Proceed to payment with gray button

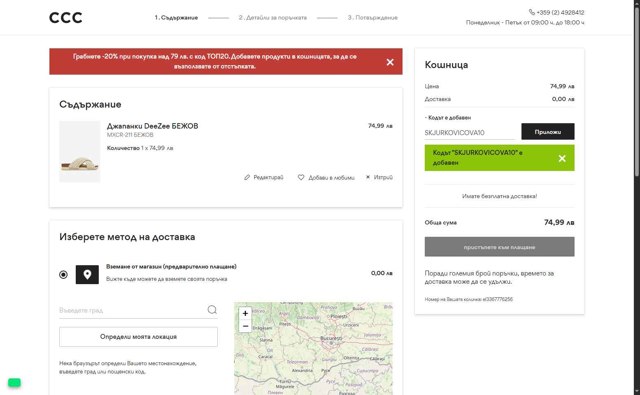coord(499,247)
